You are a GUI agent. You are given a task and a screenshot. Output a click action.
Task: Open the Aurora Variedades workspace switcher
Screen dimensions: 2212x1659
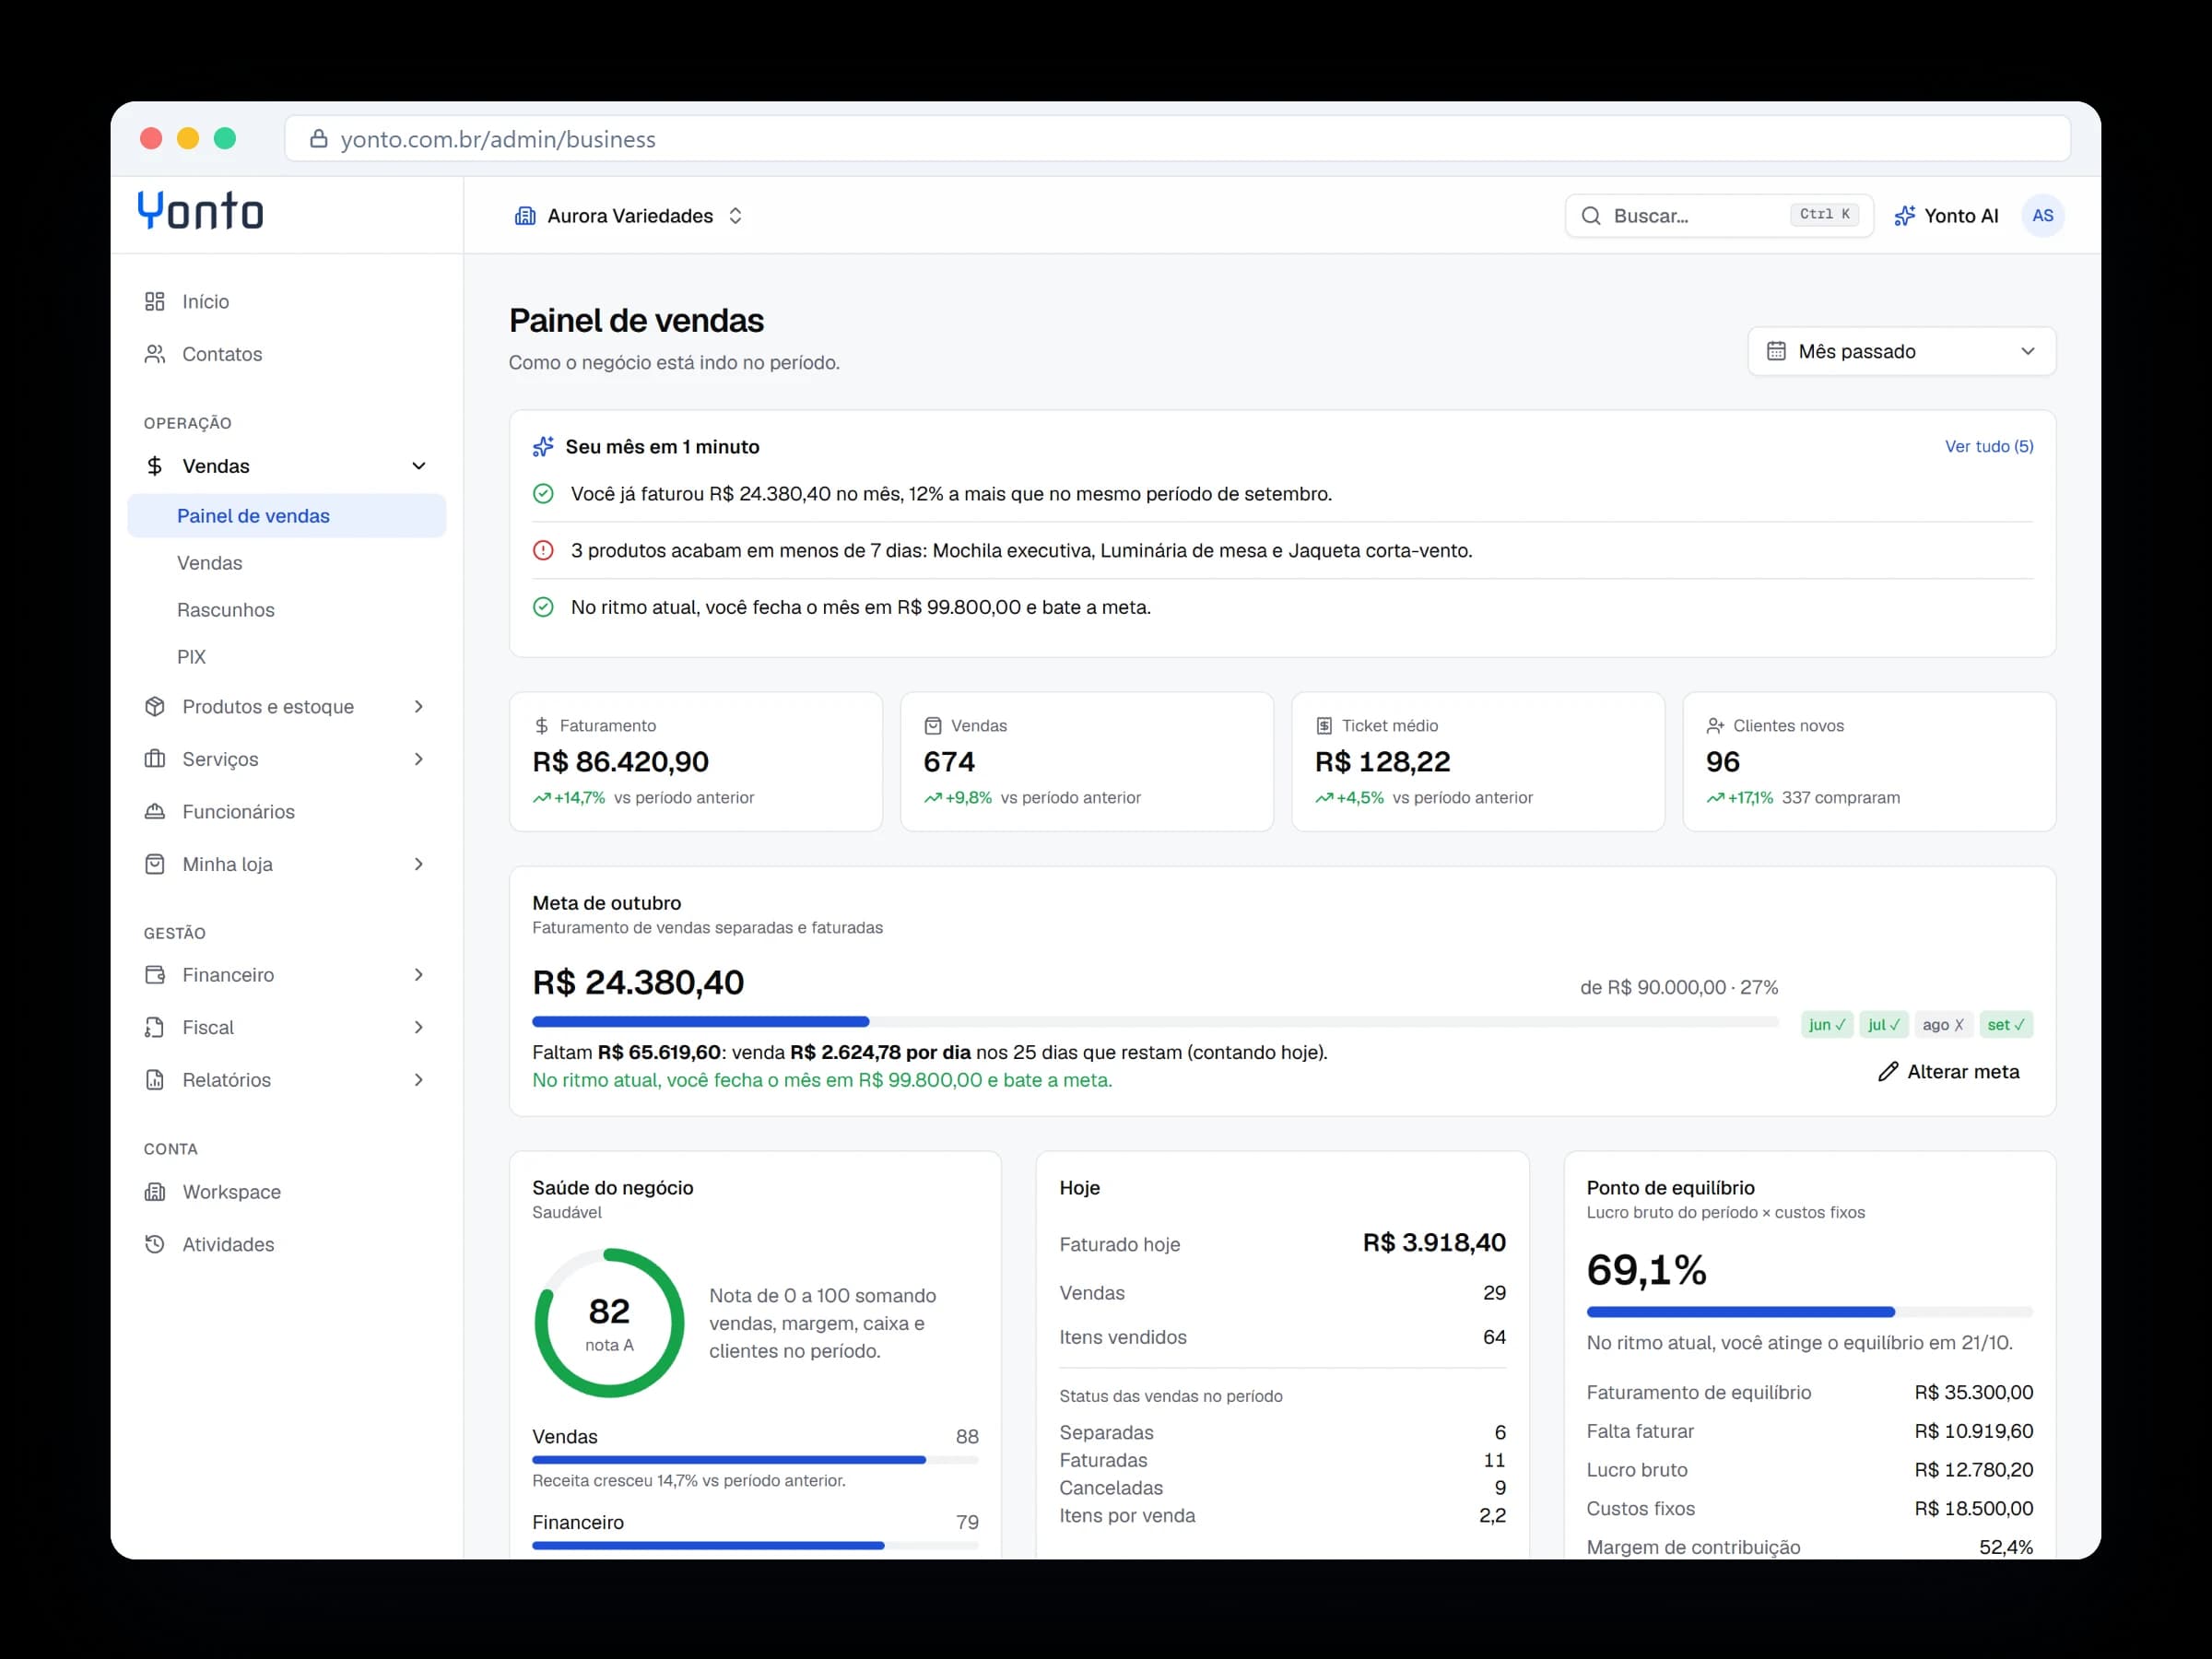click(629, 216)
